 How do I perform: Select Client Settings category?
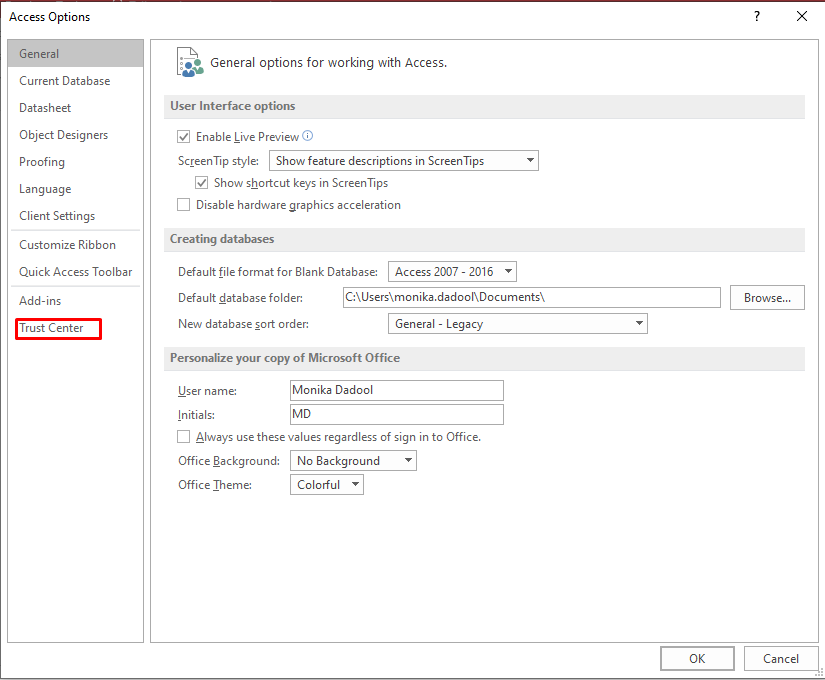click(76, 216)
